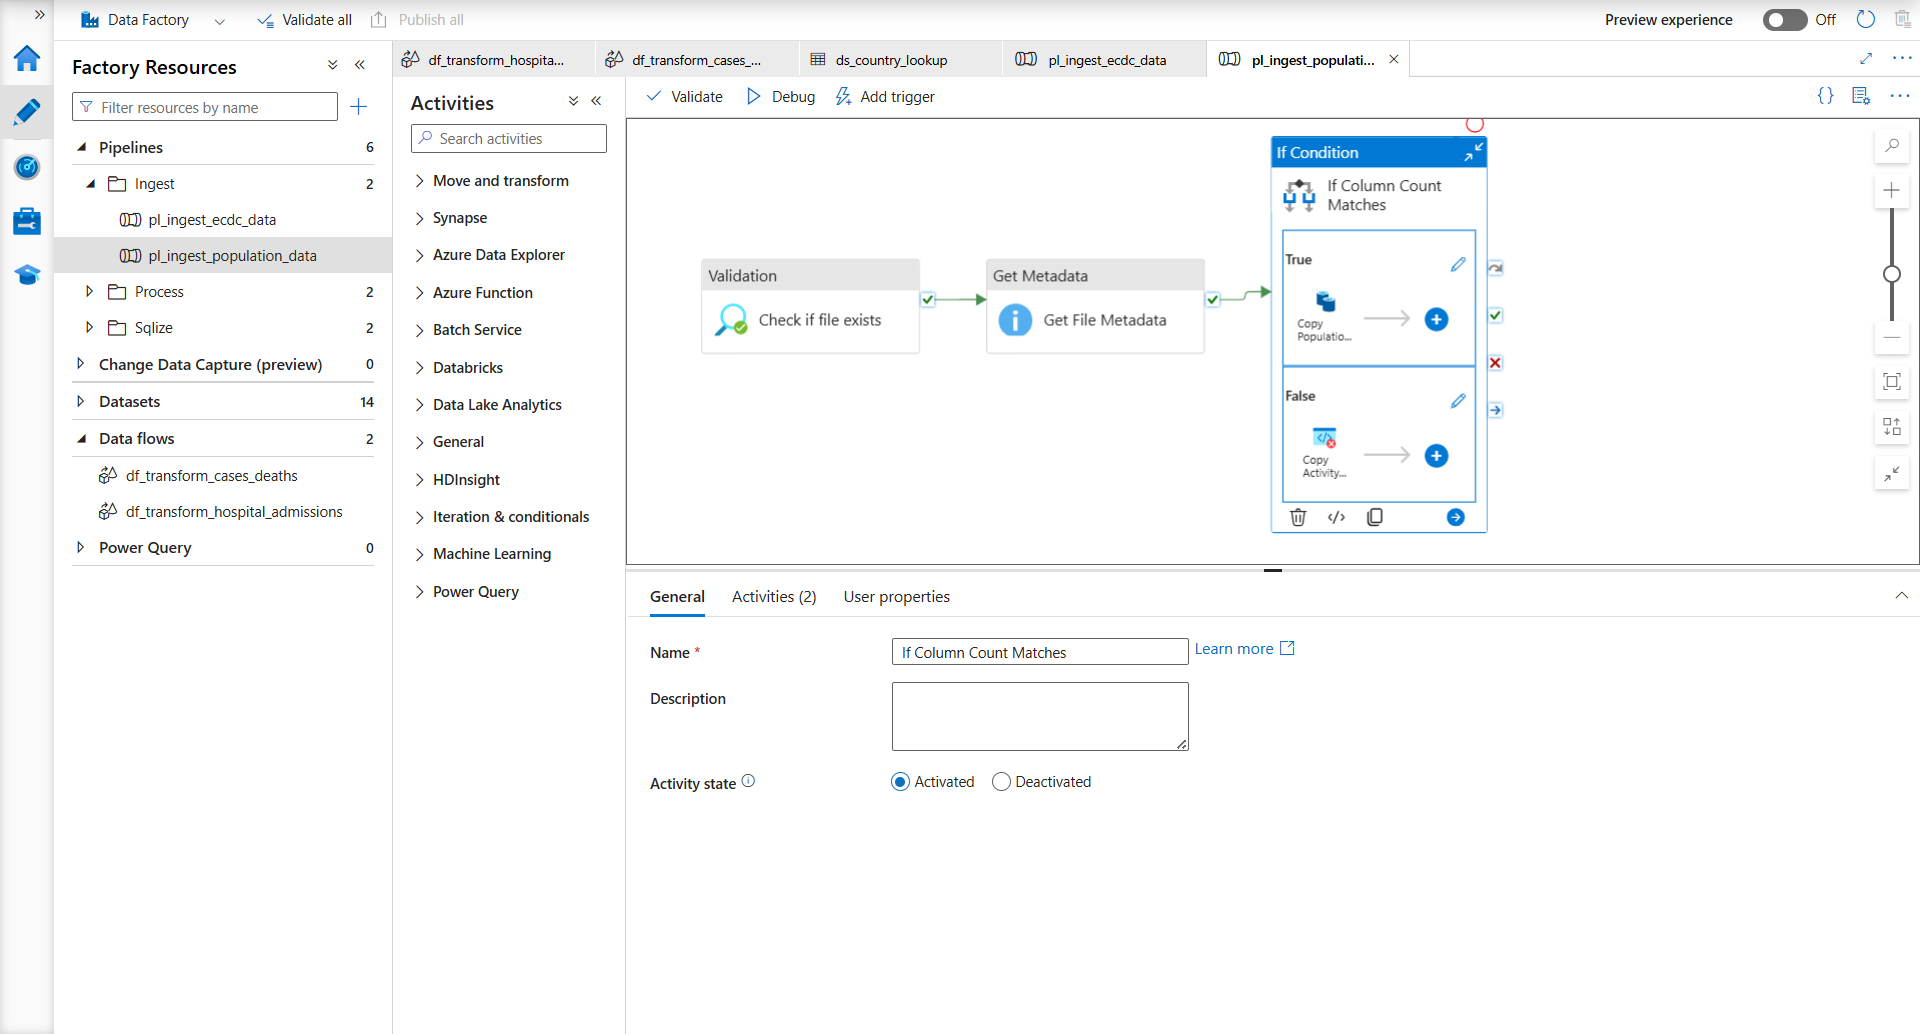Open the Monitor hub gauge icon
1920x1034 pixels.
point(27,166)
